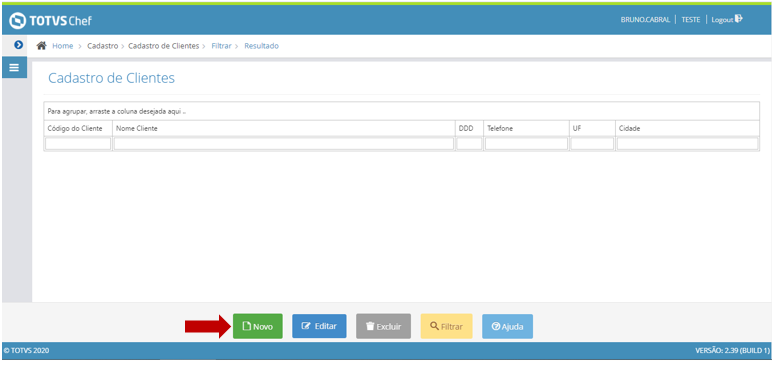This screenshot has width=776, height=365.
Task: Sort by UF column header
Action: 592,128
